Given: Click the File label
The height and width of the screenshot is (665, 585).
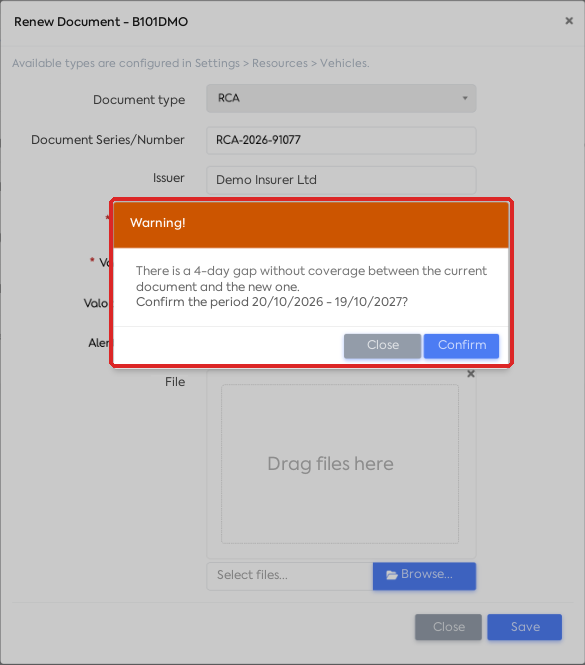Looking at the screenshot, I should [175, 382].
